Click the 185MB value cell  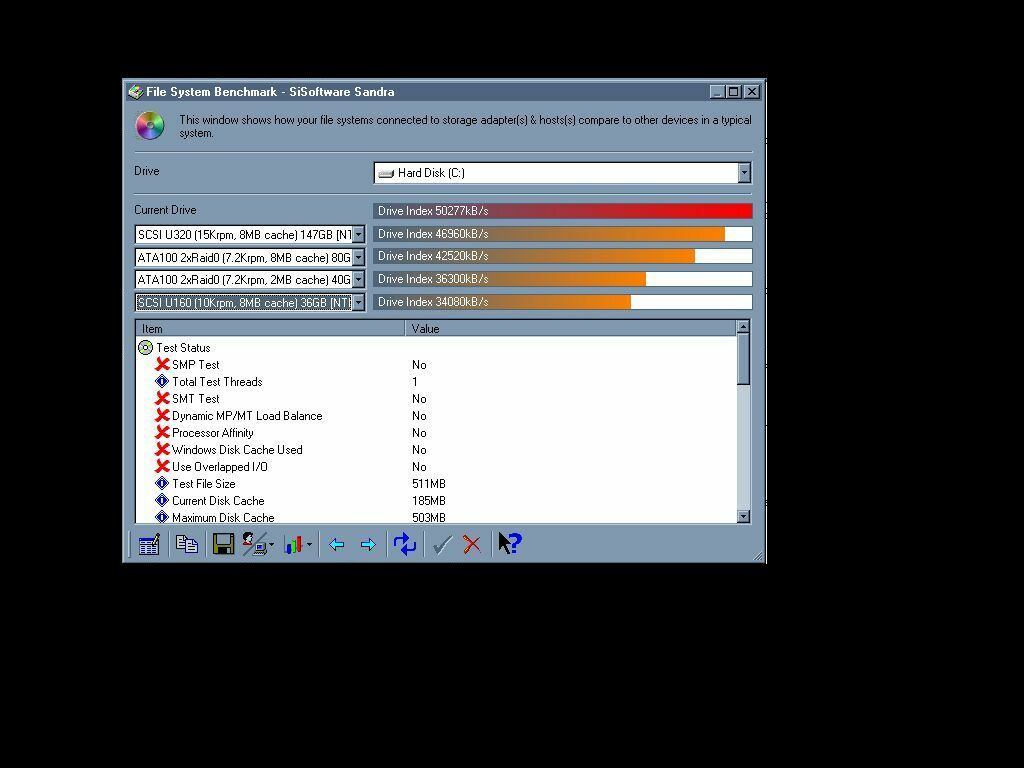click(428, 501)
